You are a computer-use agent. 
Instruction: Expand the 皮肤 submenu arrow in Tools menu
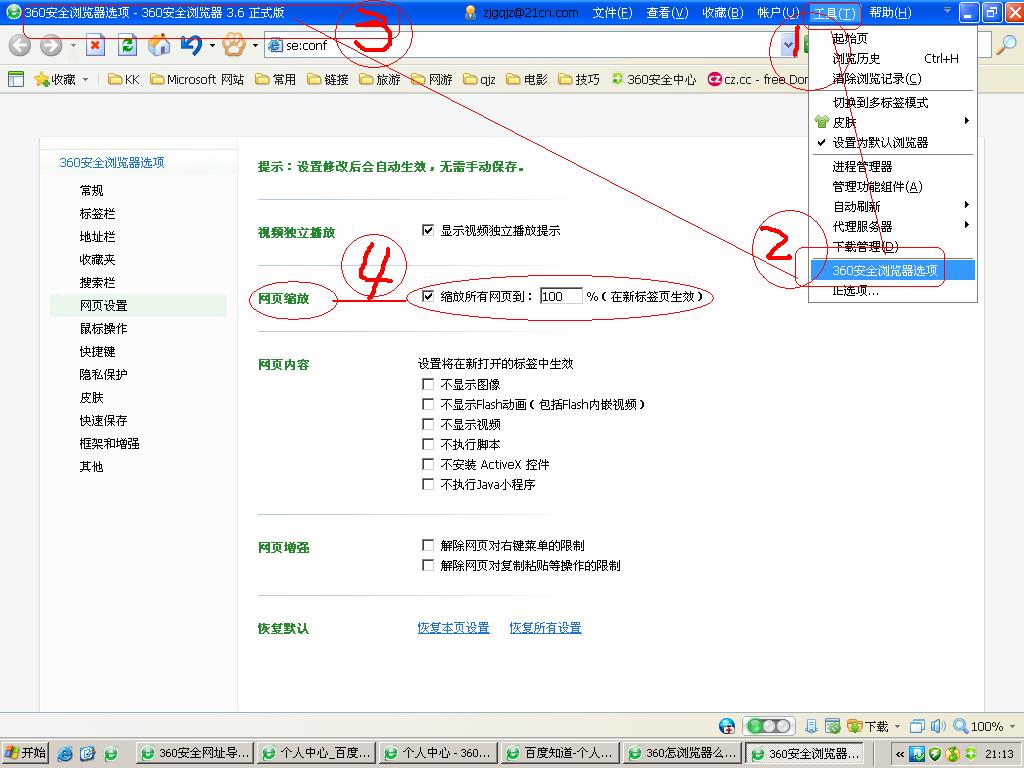pyautogui.click(x=967, y=121)
